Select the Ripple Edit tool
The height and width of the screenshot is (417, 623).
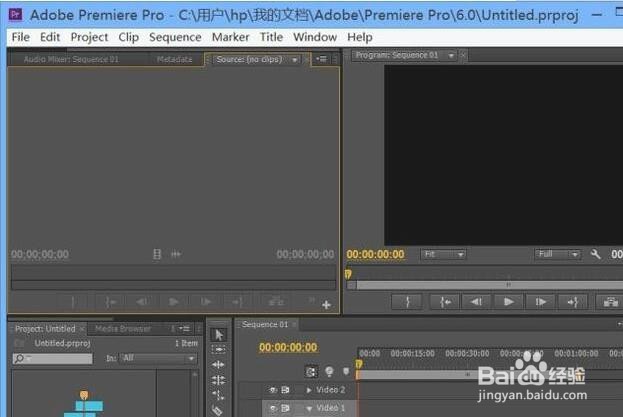[218, 365]
